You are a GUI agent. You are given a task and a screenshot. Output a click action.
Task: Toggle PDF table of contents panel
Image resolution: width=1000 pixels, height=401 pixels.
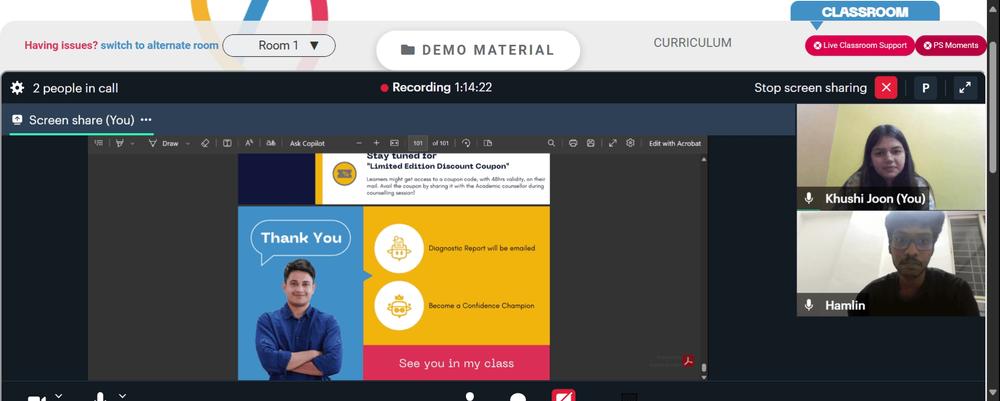pos(99,143)
